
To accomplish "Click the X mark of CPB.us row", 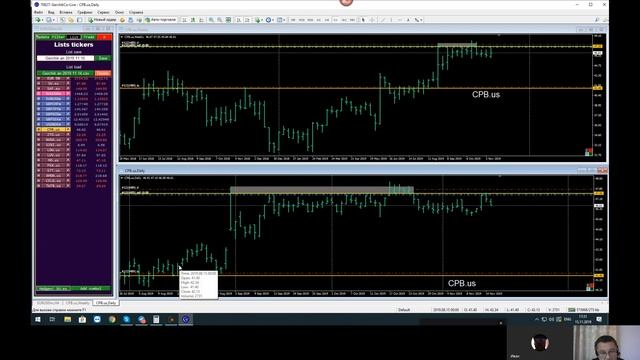I will [x=68, y=129].
